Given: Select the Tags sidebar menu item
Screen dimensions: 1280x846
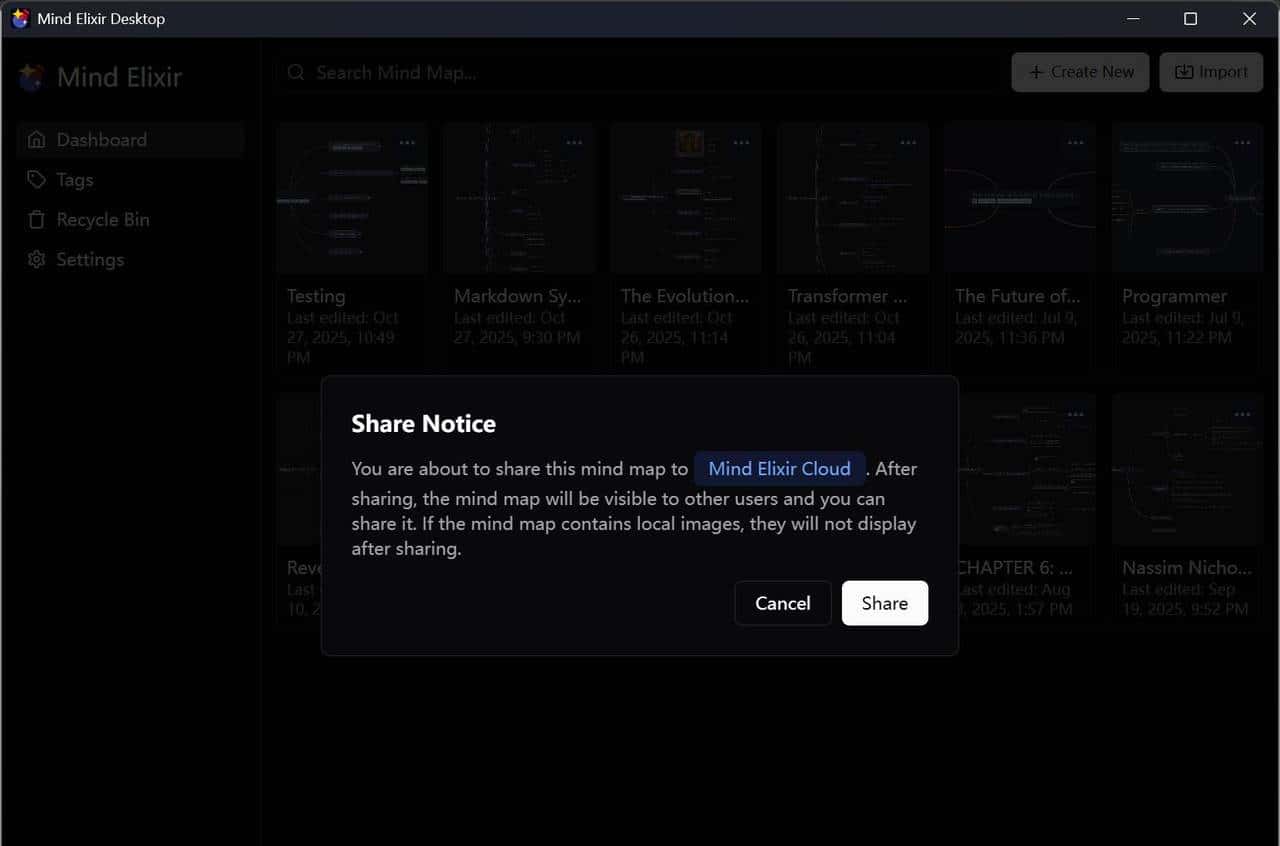Looking at the screenshot, I should [x=75, y=180].
